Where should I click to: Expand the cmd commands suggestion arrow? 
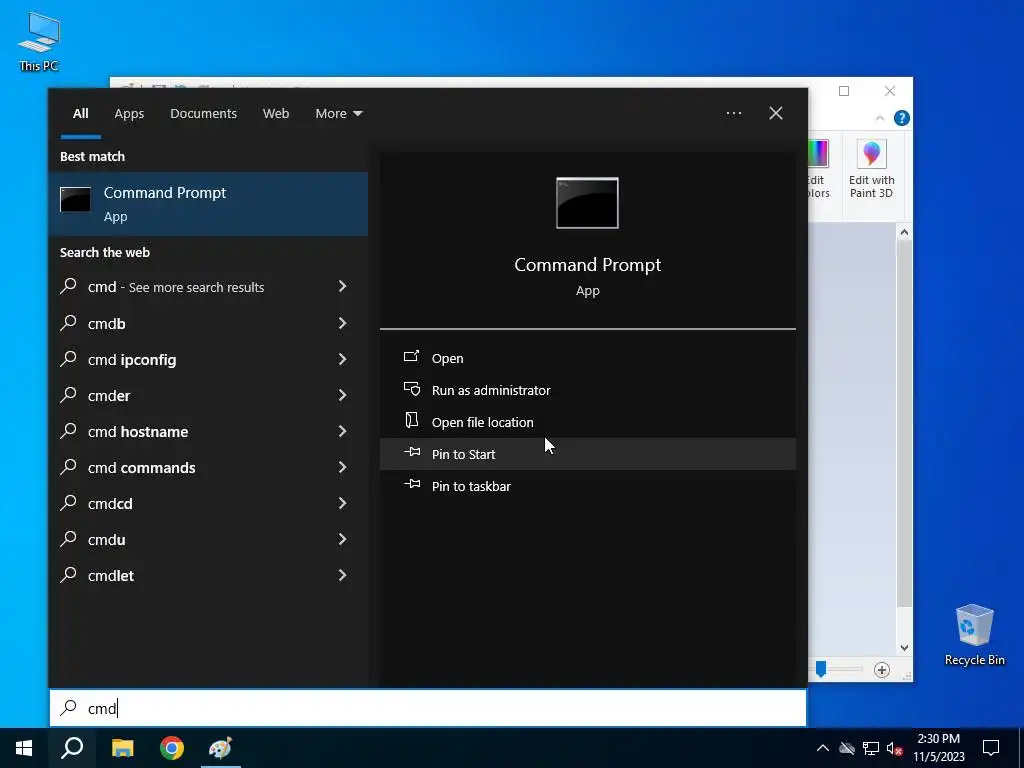(x=342, y=467)
